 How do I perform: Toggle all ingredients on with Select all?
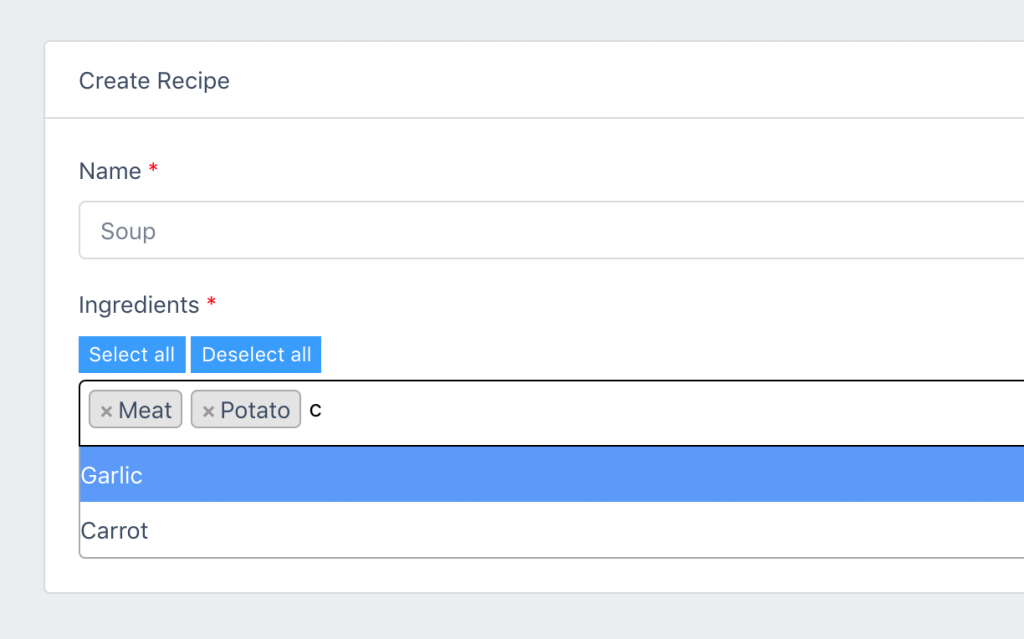(131, 354)
